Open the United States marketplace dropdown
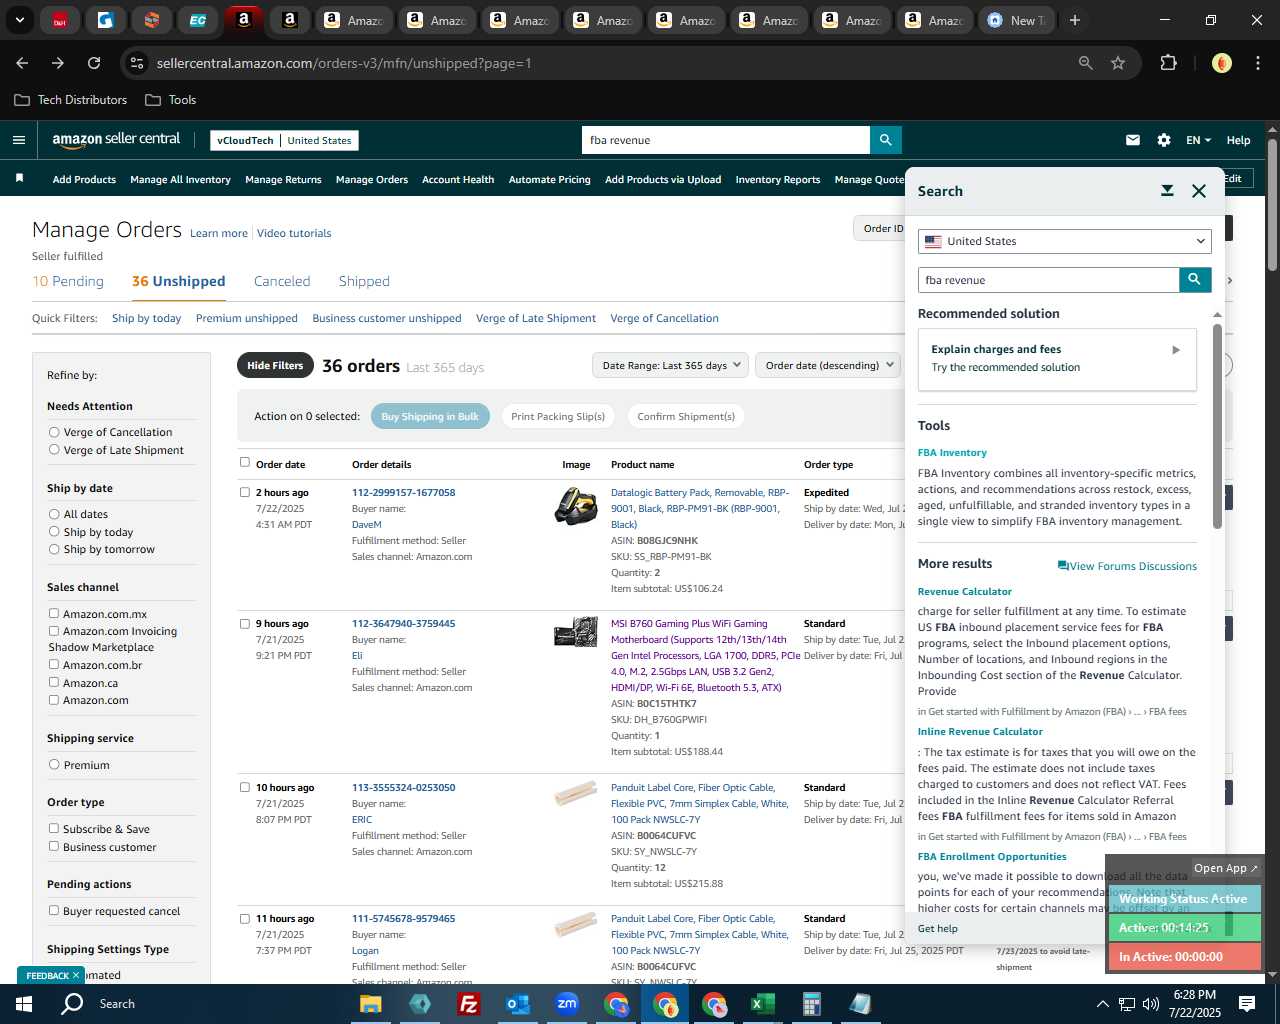1280x1024 pixels. pos(1065,241)
